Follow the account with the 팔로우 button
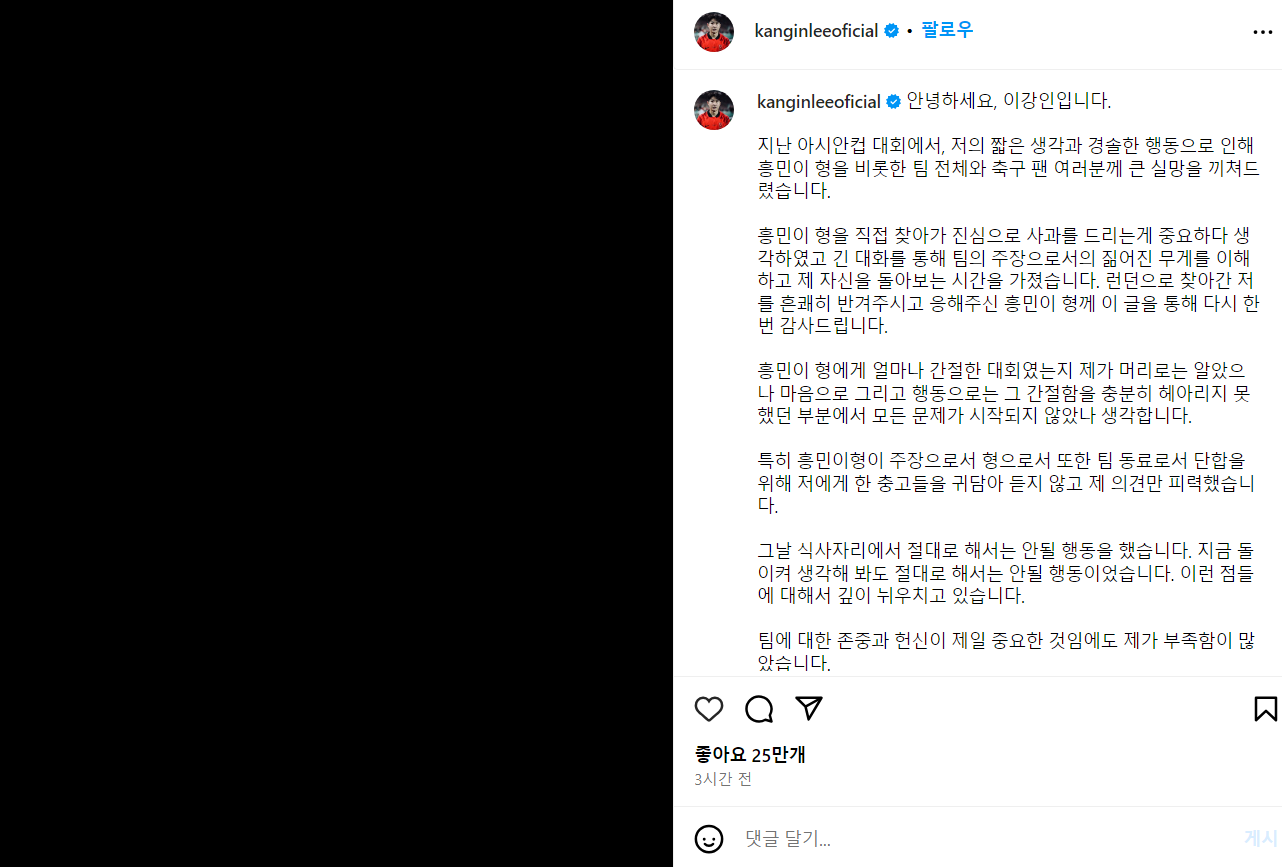The height and width of the screenshot is (867, 1282). coord(947,30)
